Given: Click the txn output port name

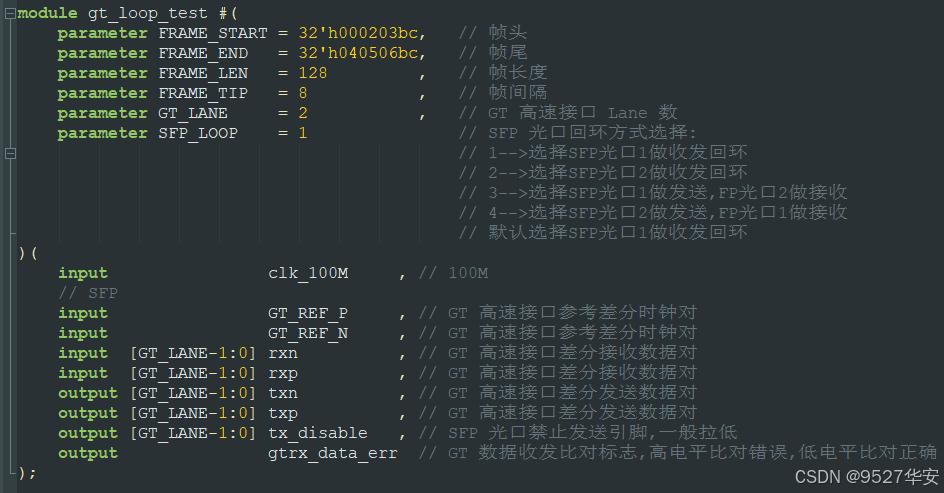Looking at the screenshot, I should [283, 393].
